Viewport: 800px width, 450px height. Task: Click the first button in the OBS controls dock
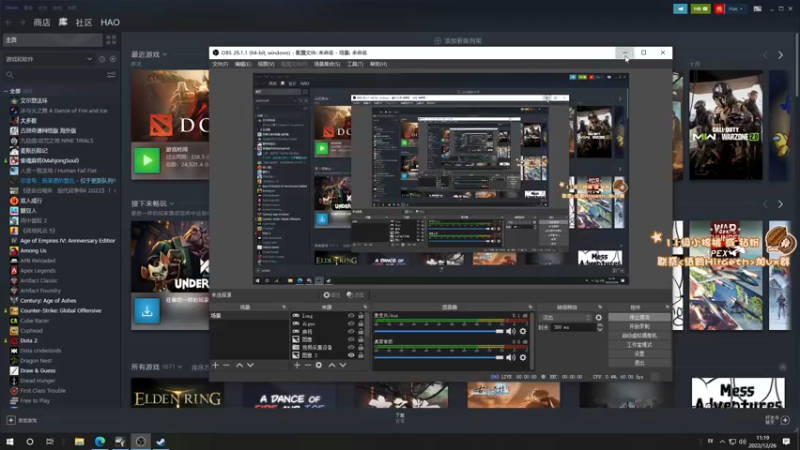[639, 317]
